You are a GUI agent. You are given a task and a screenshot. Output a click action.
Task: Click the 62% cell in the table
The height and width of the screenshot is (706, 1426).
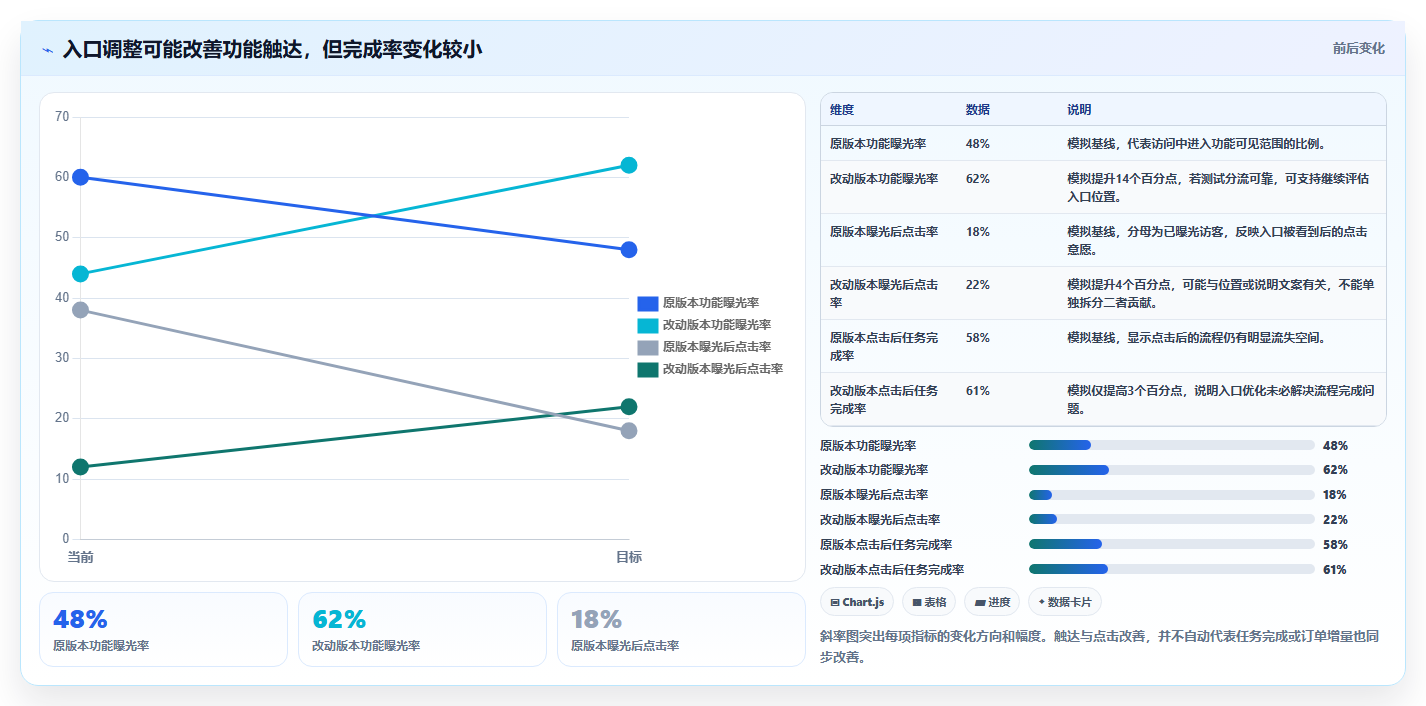pos(978,179)
